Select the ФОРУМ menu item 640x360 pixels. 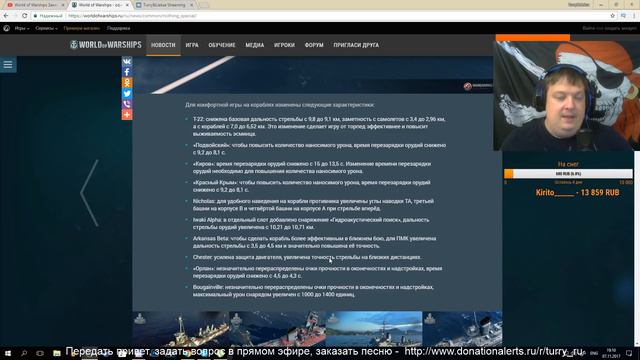[314, 45]
